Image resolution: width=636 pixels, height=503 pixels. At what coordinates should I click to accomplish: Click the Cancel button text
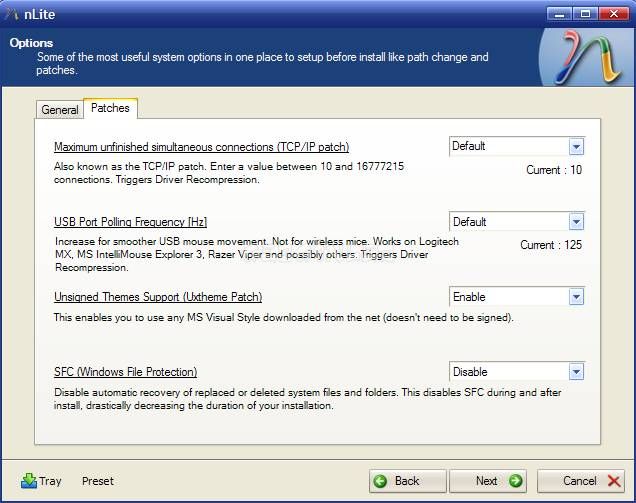pyautogui.click(x=580, y=481)
